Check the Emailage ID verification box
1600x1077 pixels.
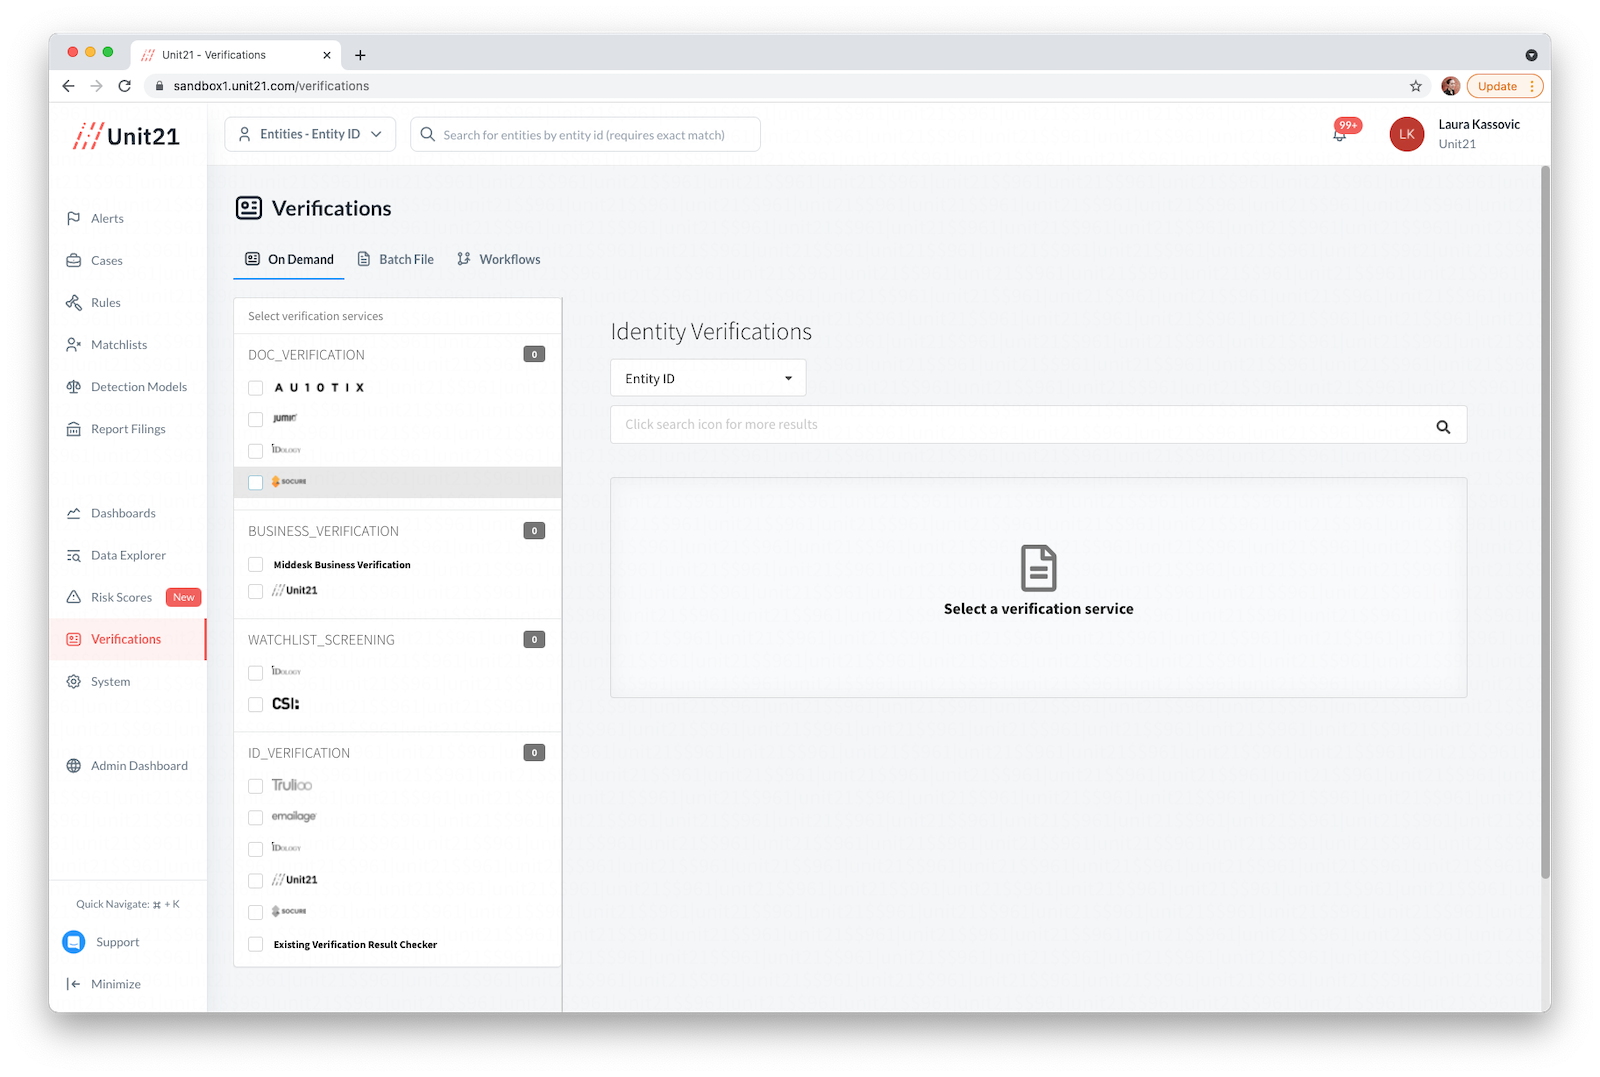[x=256, y=817]
